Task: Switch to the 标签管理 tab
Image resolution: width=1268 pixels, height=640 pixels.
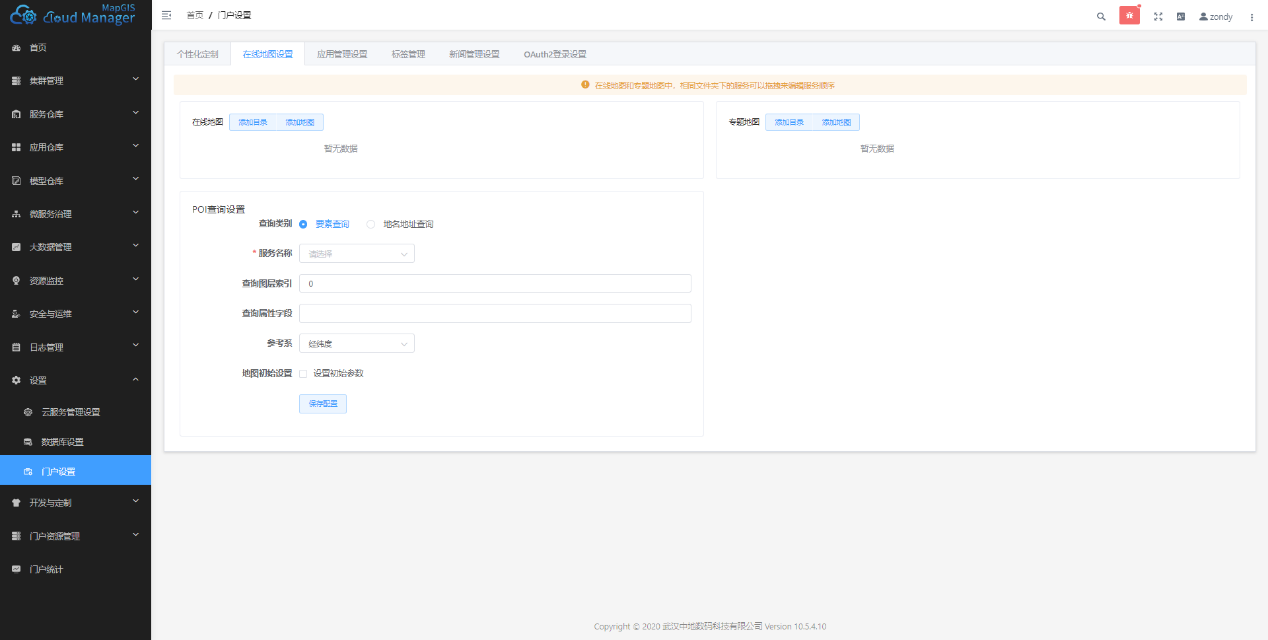Action: pos(408,54)
